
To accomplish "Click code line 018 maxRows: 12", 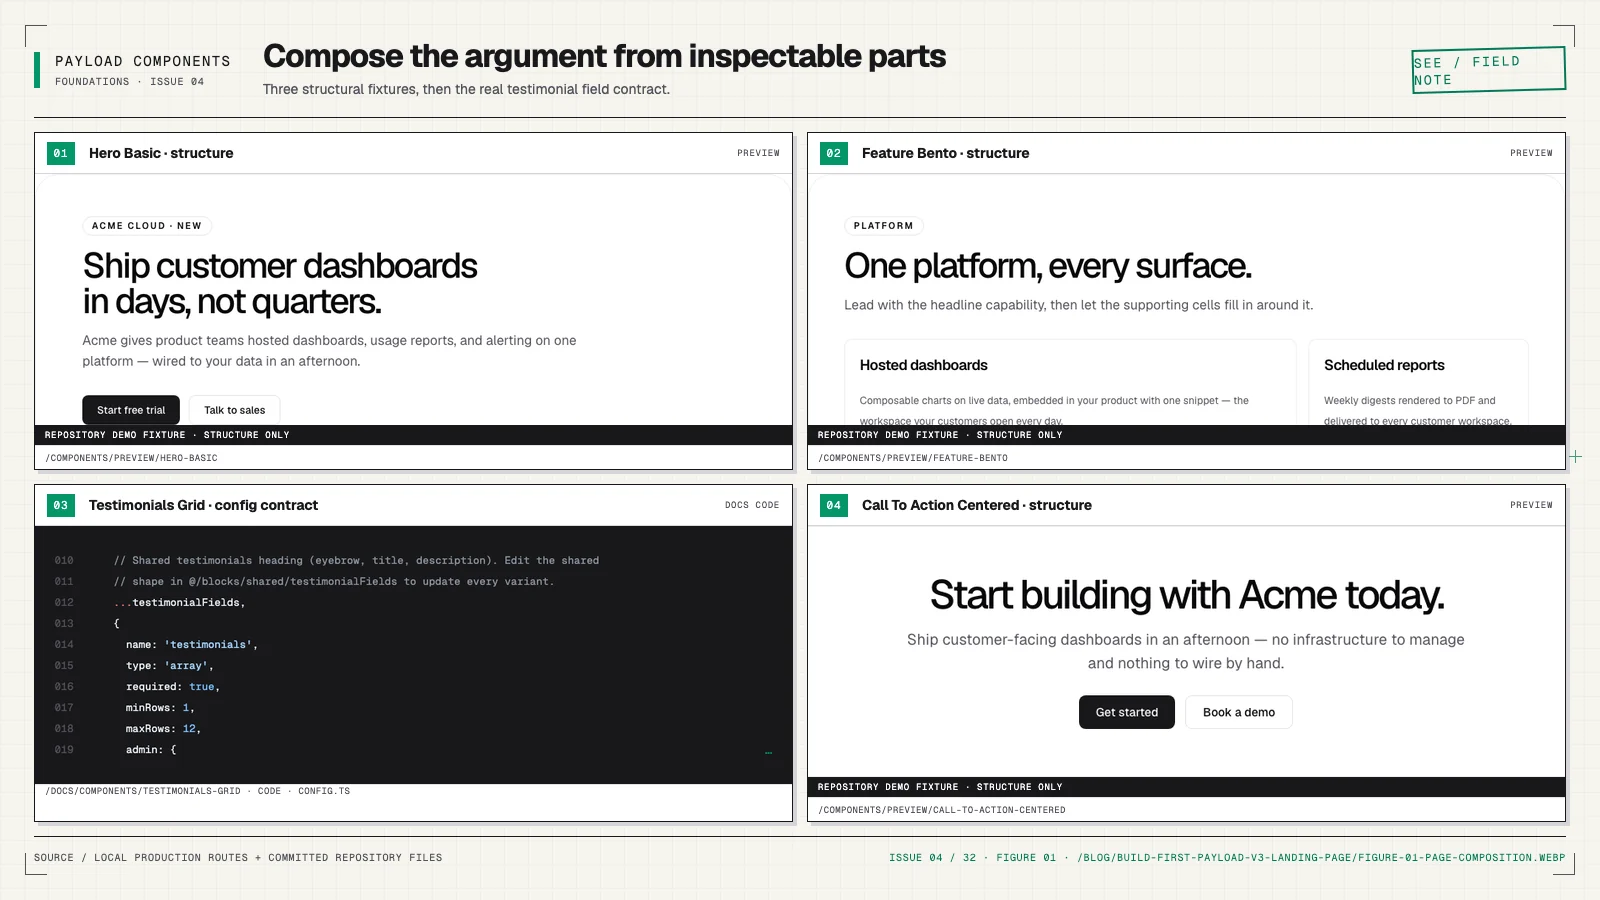I will [x=163, y=728].
